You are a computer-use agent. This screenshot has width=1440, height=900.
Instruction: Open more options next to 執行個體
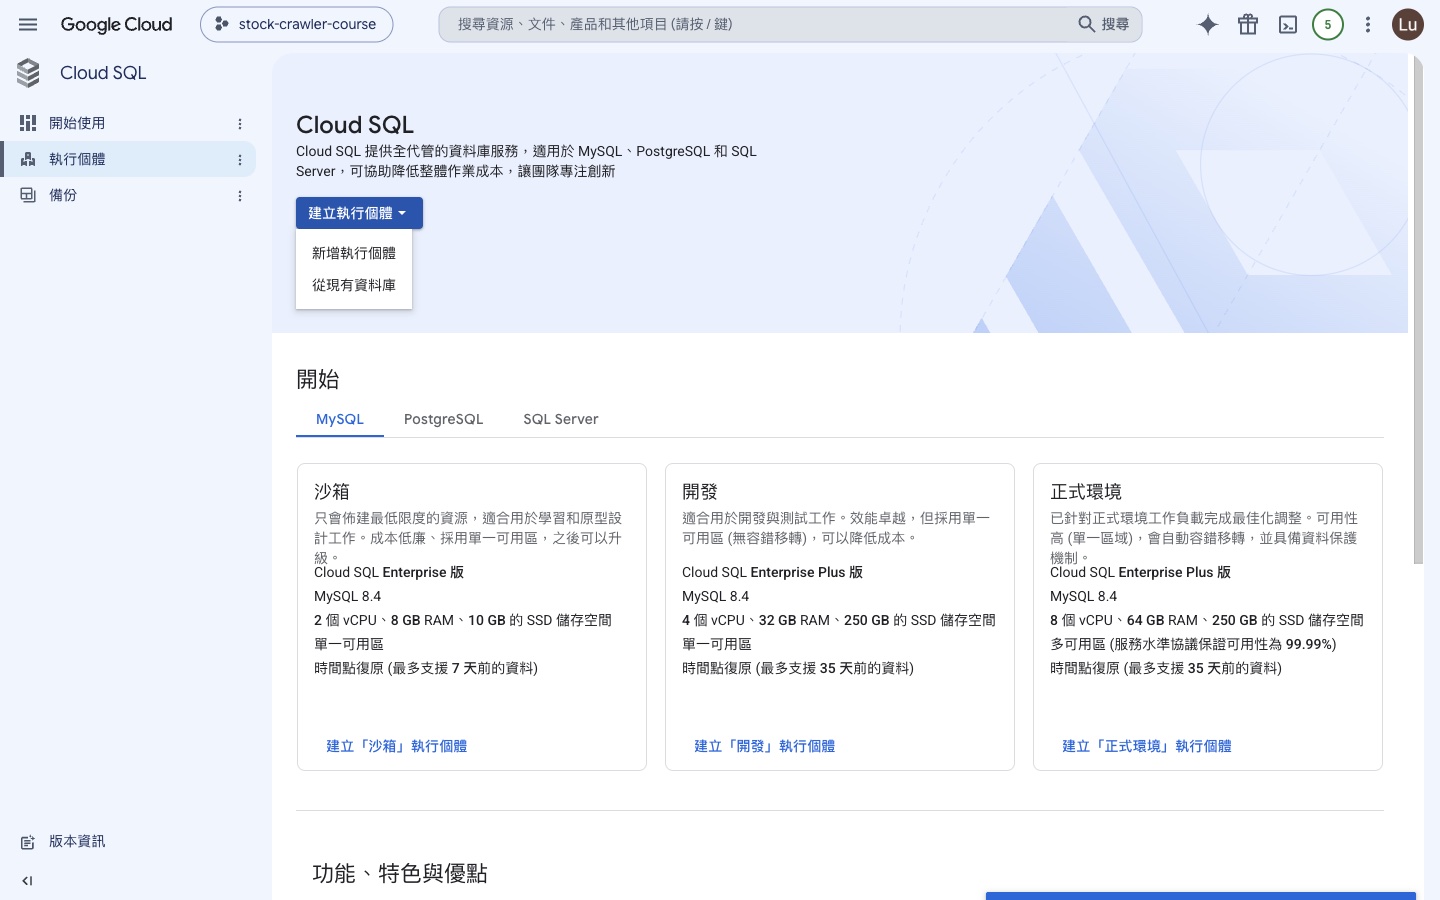240,160
